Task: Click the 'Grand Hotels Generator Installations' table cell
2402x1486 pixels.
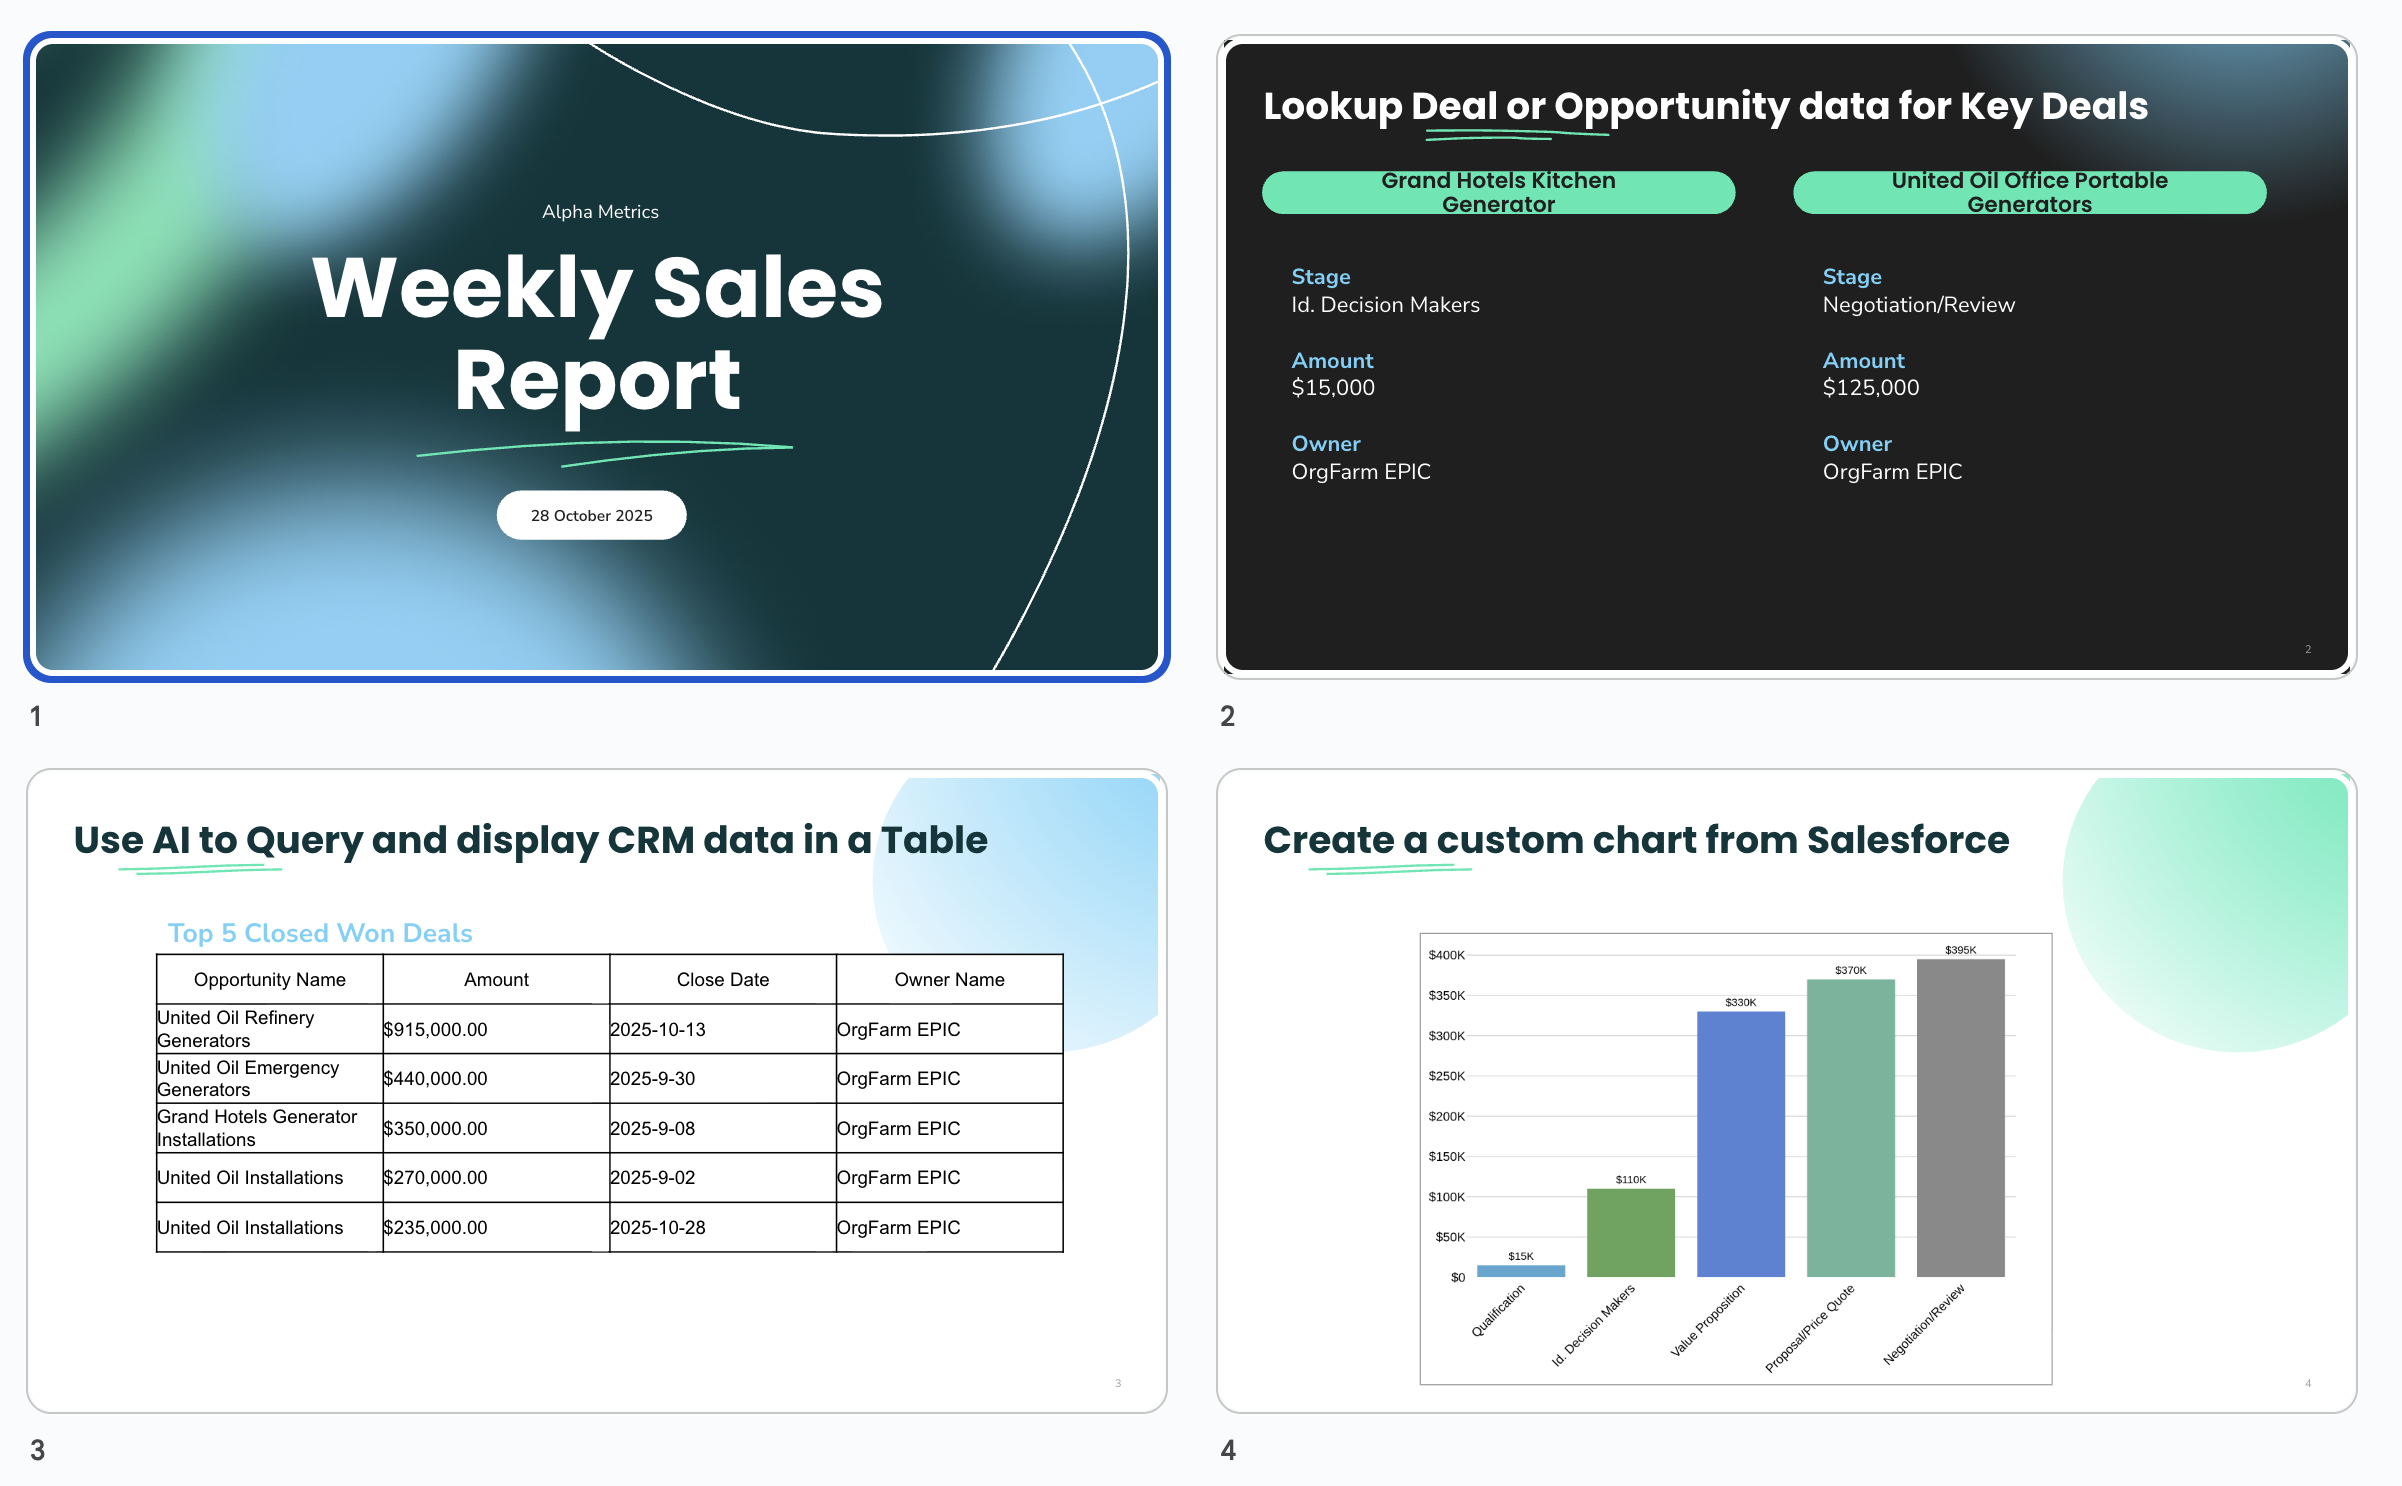Action: point(270,1128)
